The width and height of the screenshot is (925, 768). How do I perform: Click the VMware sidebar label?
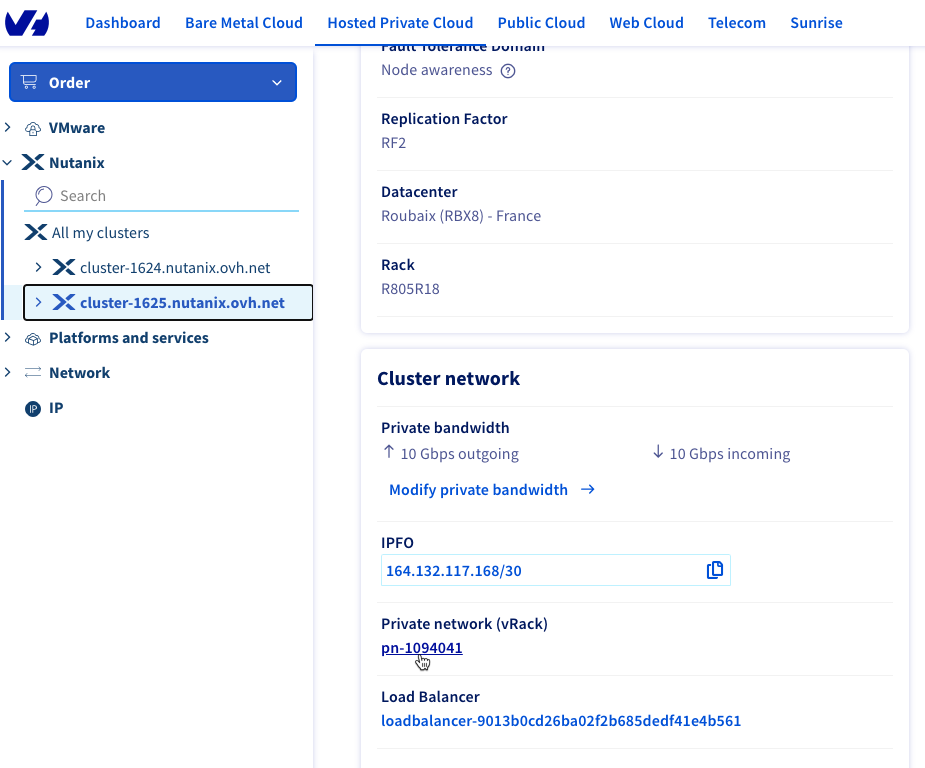click(x=77, y=128)
